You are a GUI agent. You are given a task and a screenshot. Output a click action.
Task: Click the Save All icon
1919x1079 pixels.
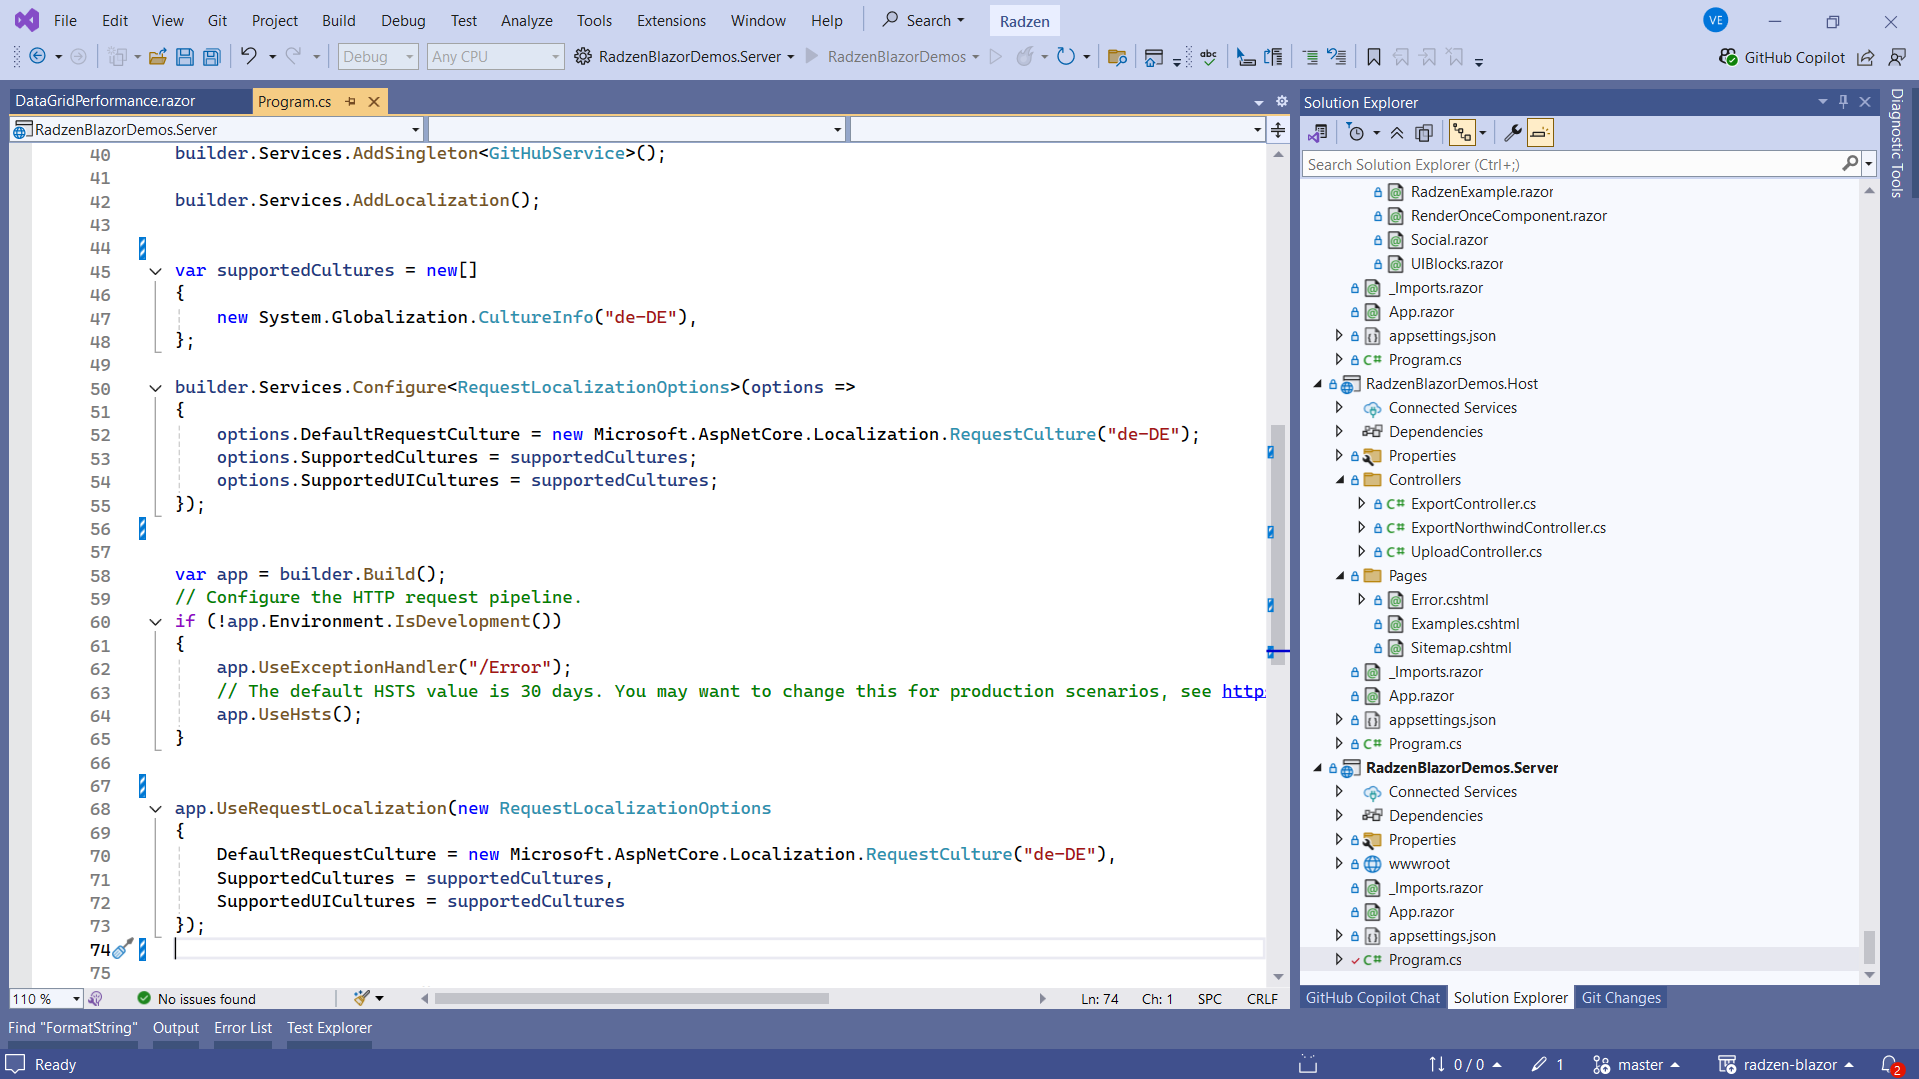coord(211,57)
